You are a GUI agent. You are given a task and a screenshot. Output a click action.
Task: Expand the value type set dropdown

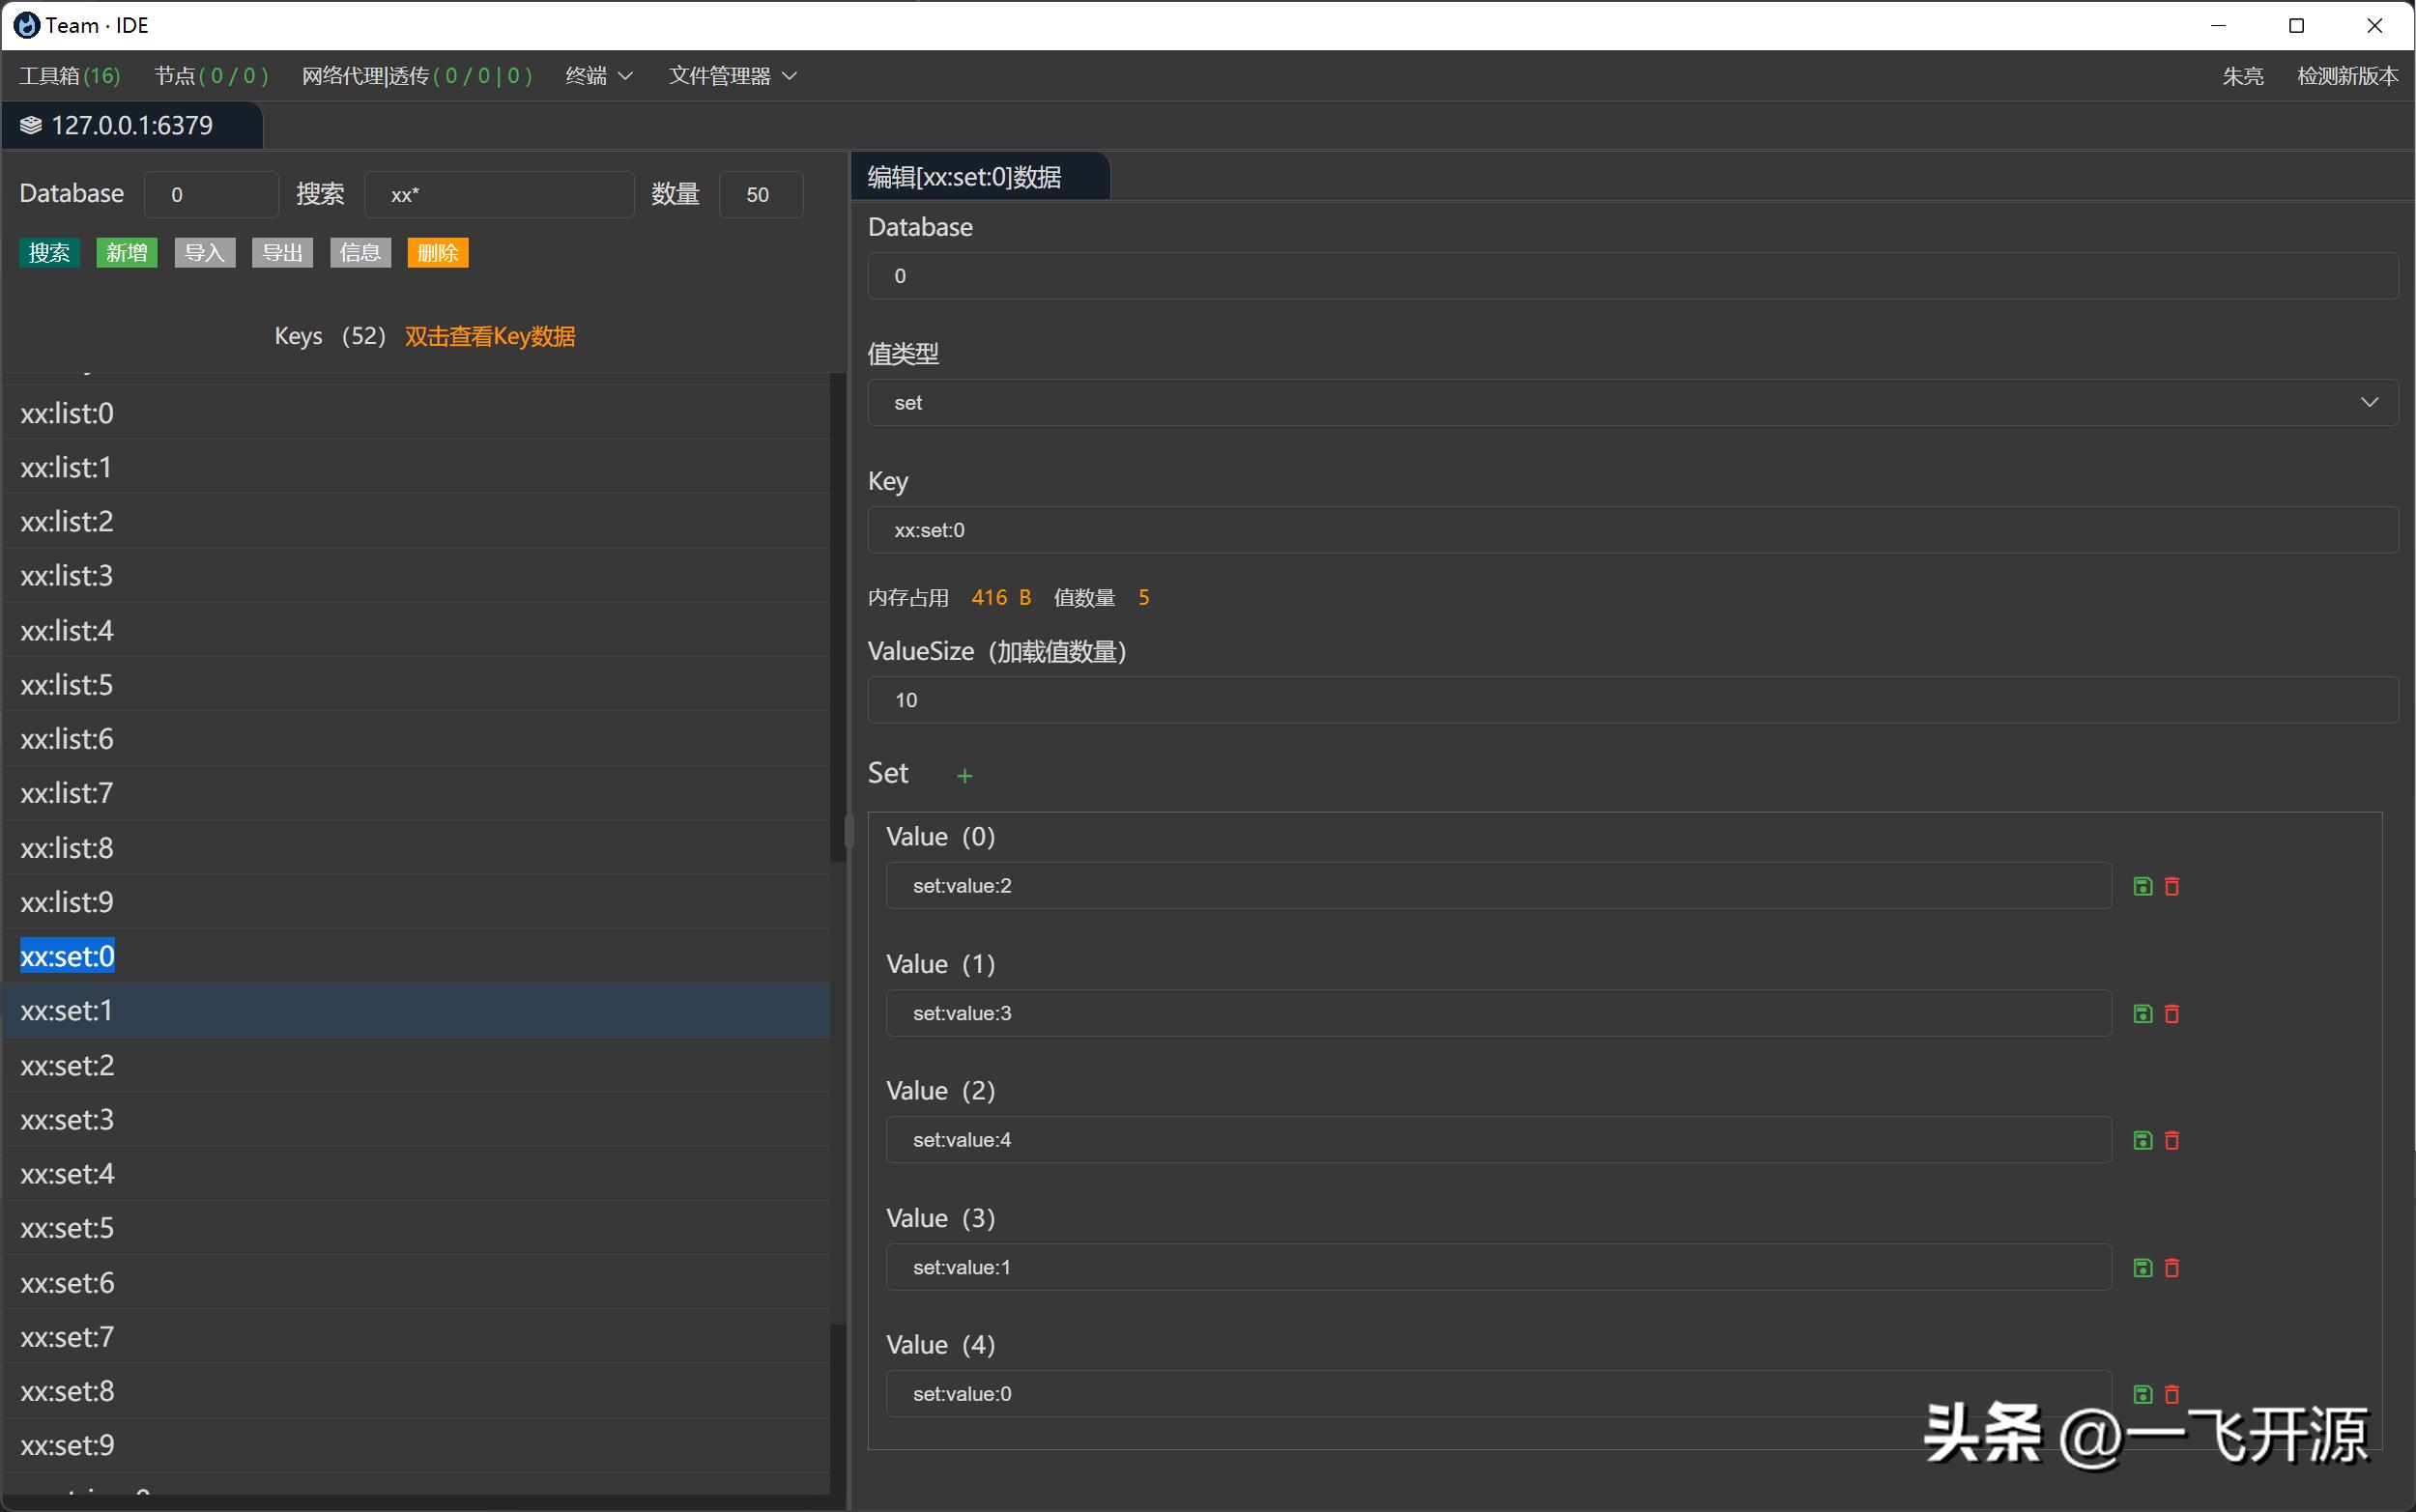(2368, 402)
